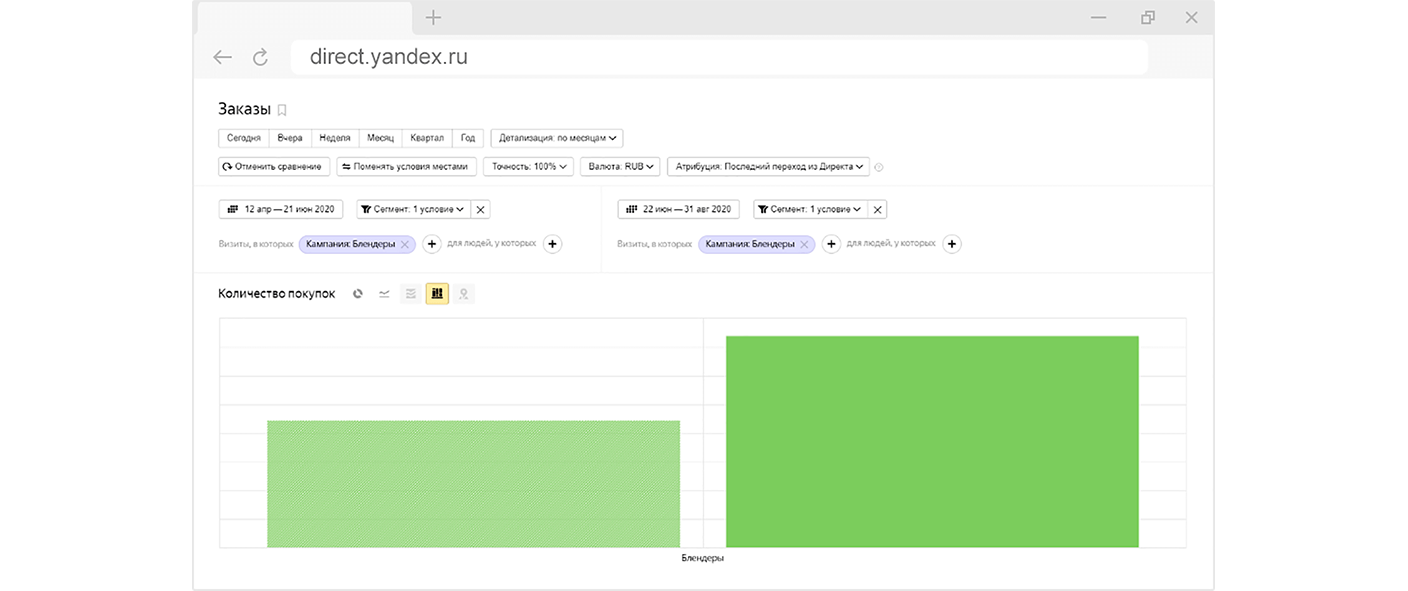The width and height of the screenshot is (1408, 591).
Task: Switch chart to line graph icon
Action: tap(384, 294)
